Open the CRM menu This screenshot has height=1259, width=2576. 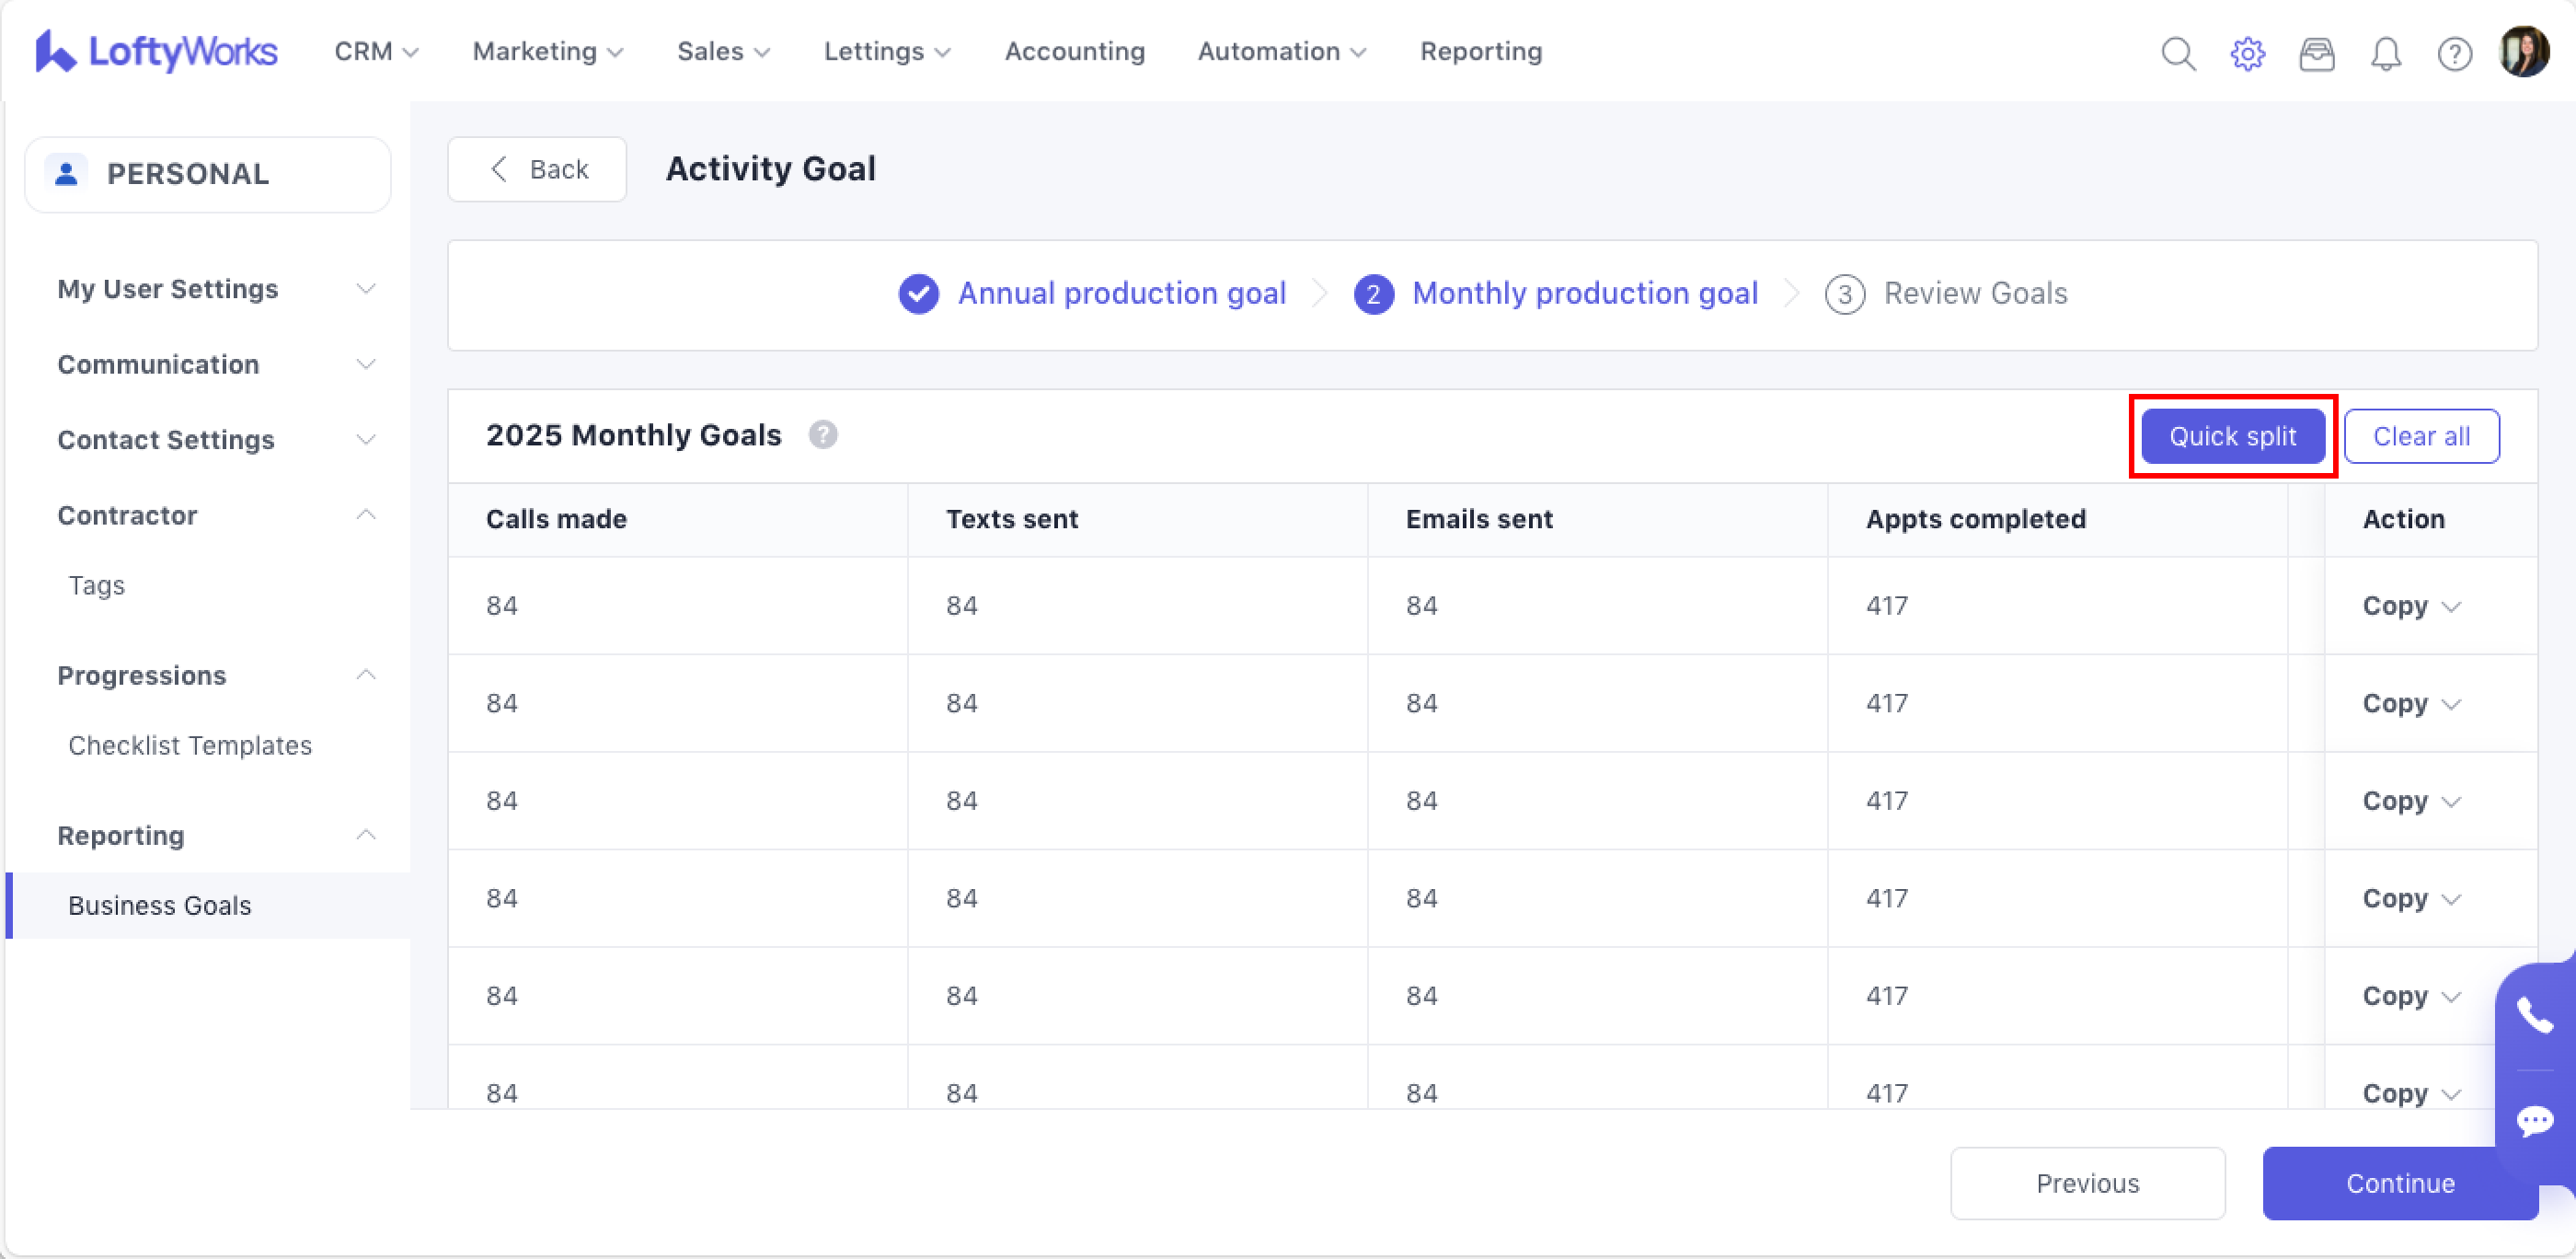(375, 51)
